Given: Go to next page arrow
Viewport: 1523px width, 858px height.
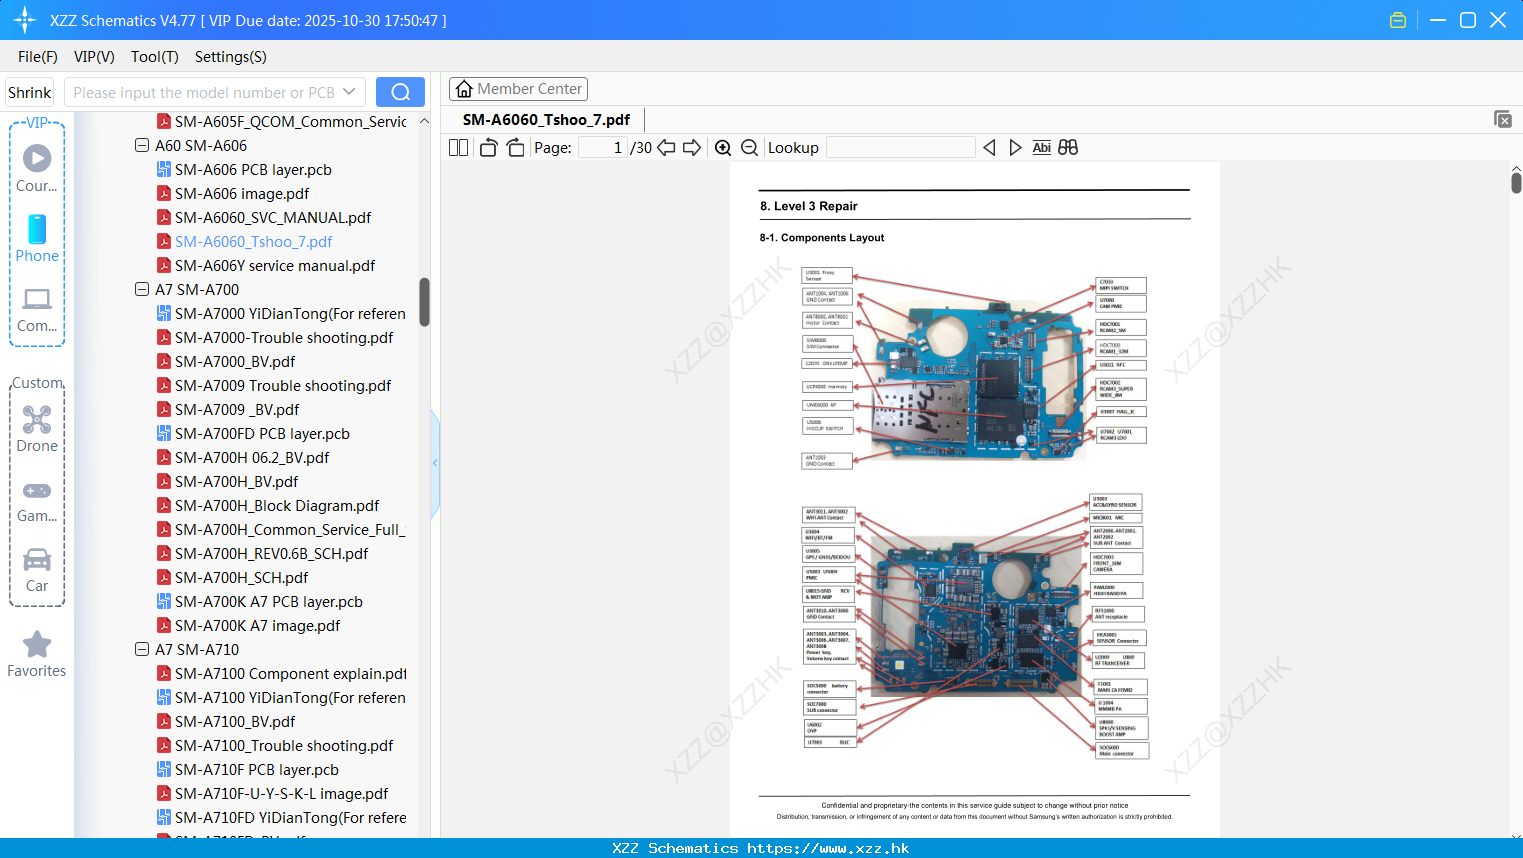Looking at the screenshot, I should tap(692, 148).
